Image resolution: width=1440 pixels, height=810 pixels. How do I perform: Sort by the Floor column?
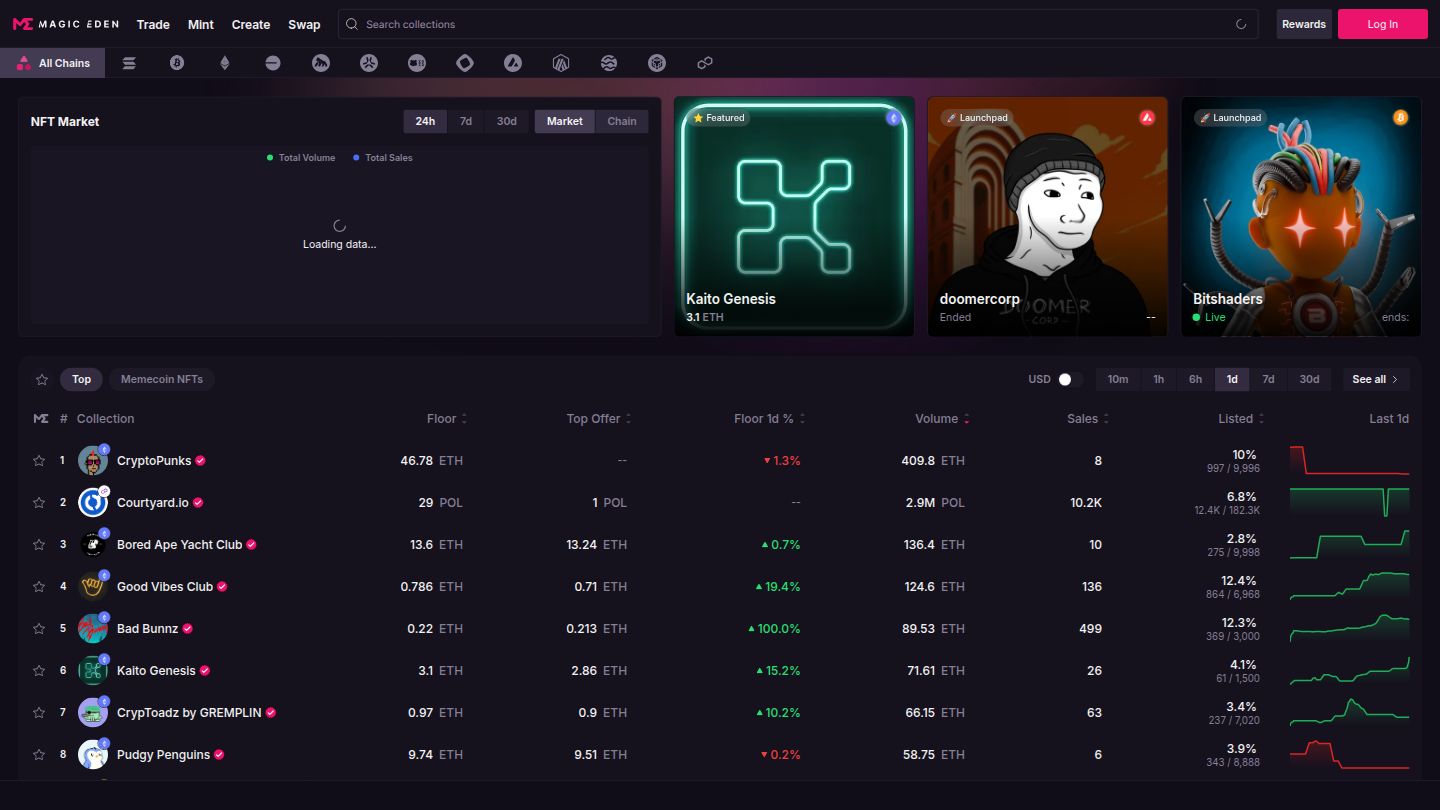447,419
